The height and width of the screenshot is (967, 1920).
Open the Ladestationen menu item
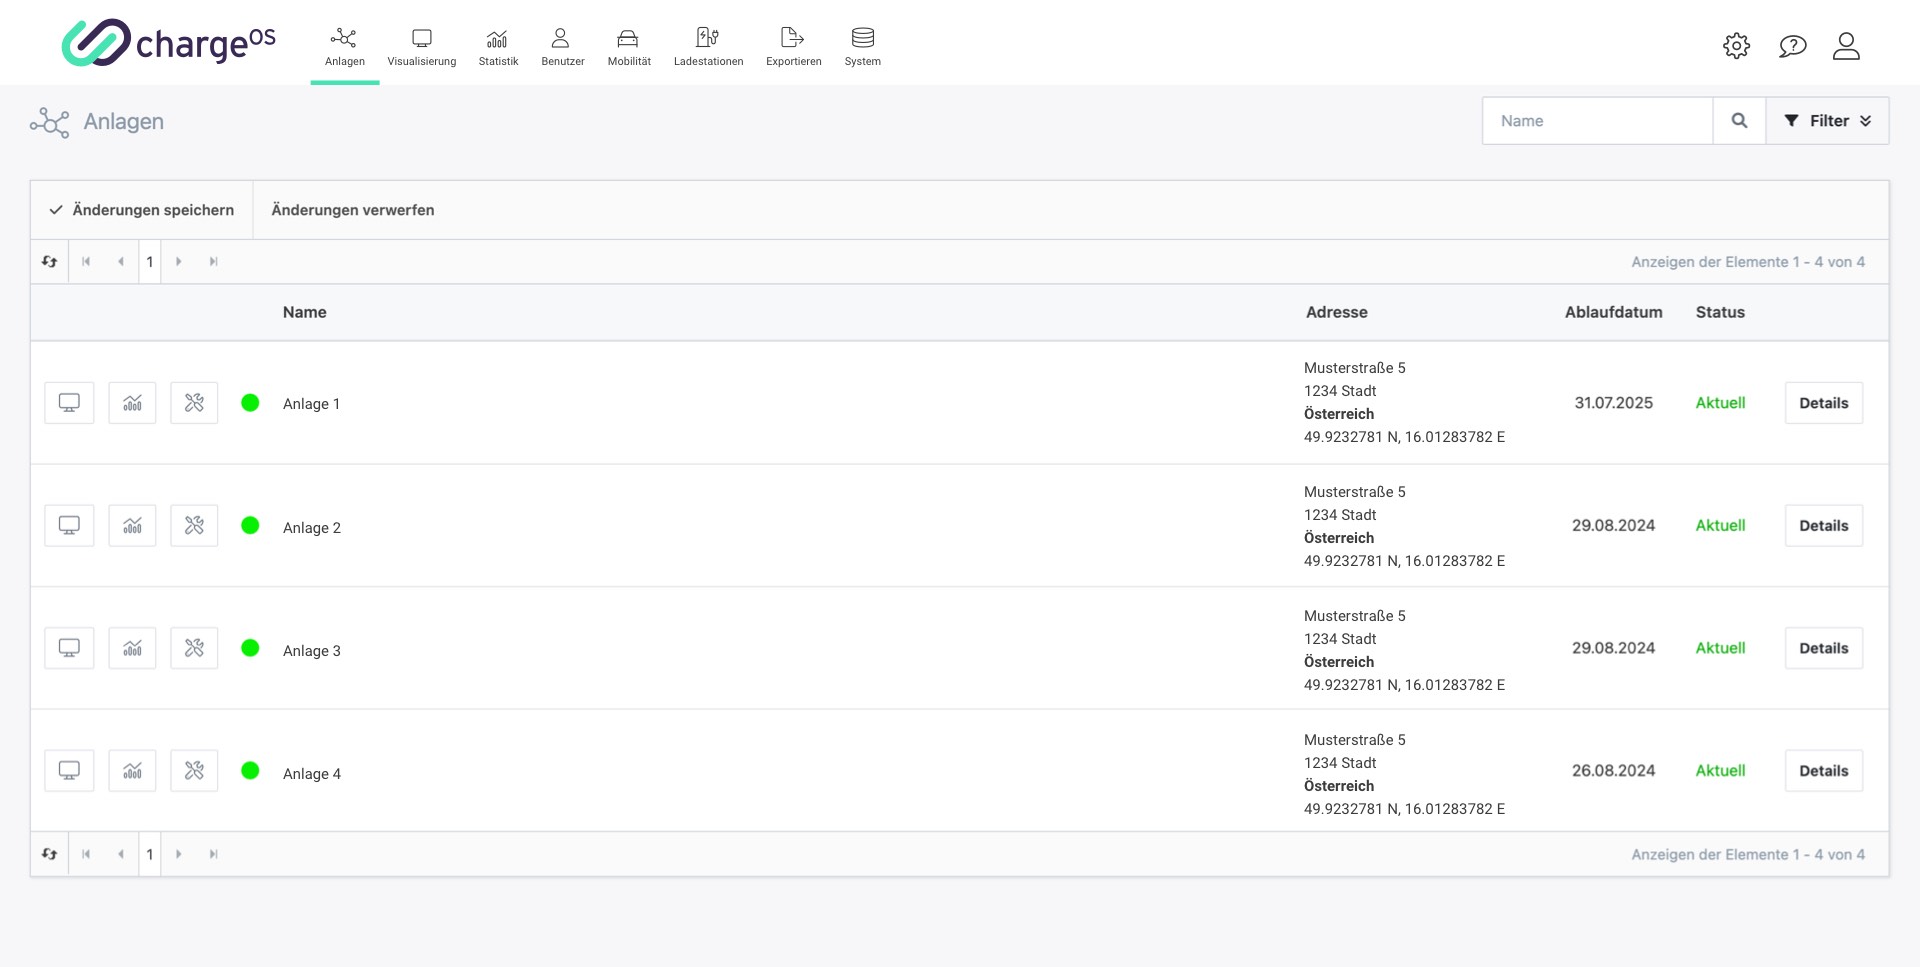pyautogui.click(x=708, y=47)
